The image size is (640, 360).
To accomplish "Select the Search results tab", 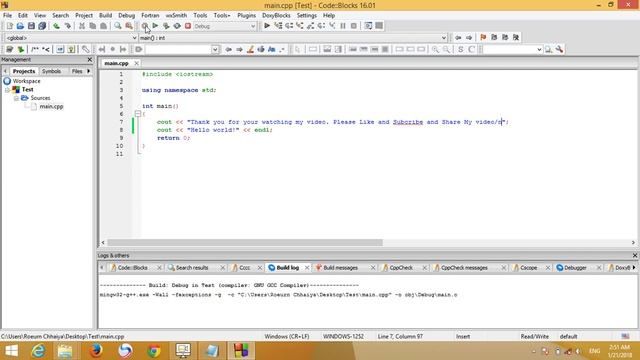I will coord(192,268).
